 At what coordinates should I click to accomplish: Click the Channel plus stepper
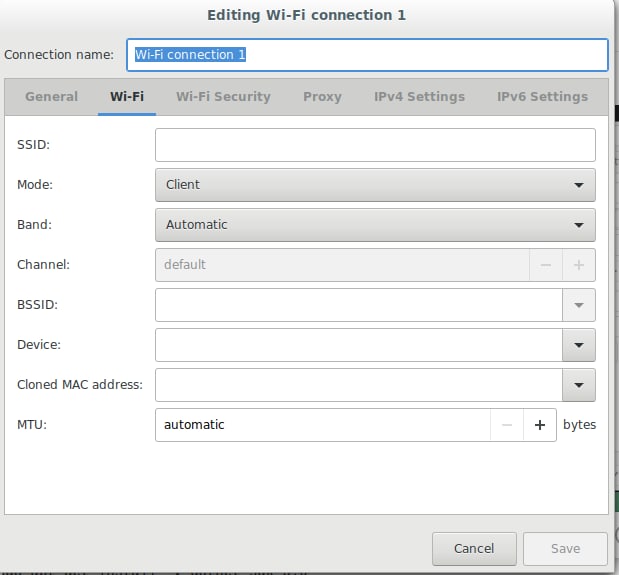(x=579, y=265)
